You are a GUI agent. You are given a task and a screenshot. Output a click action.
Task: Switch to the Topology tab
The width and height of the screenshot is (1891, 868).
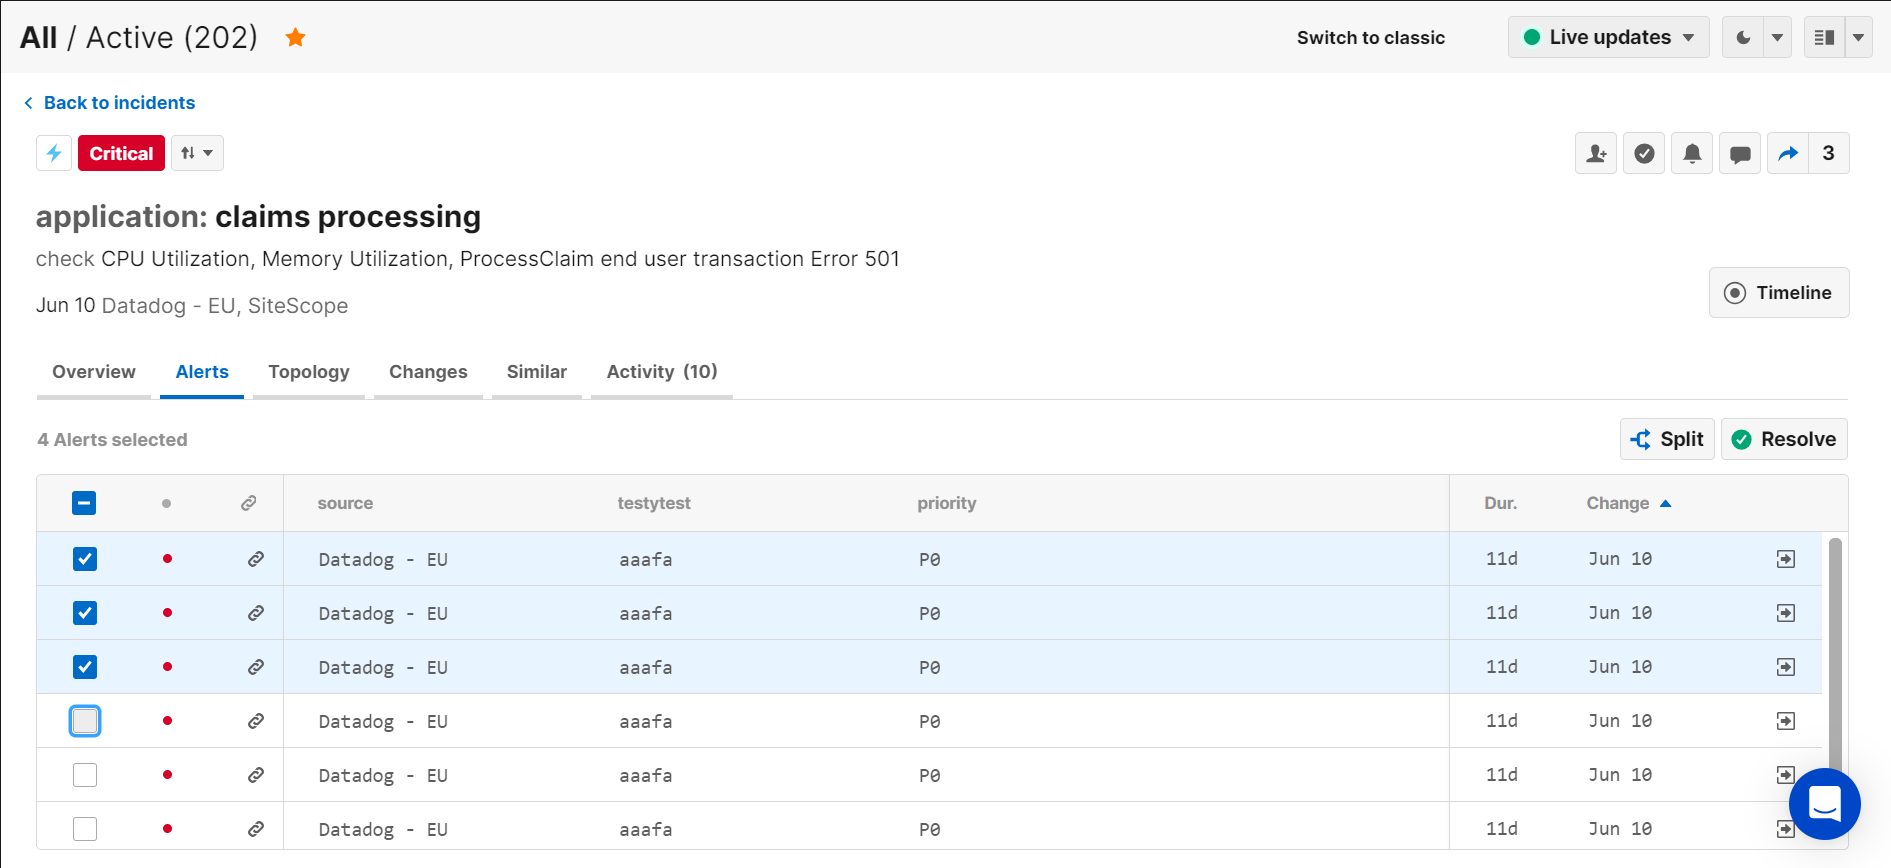(x=308, y=372)
